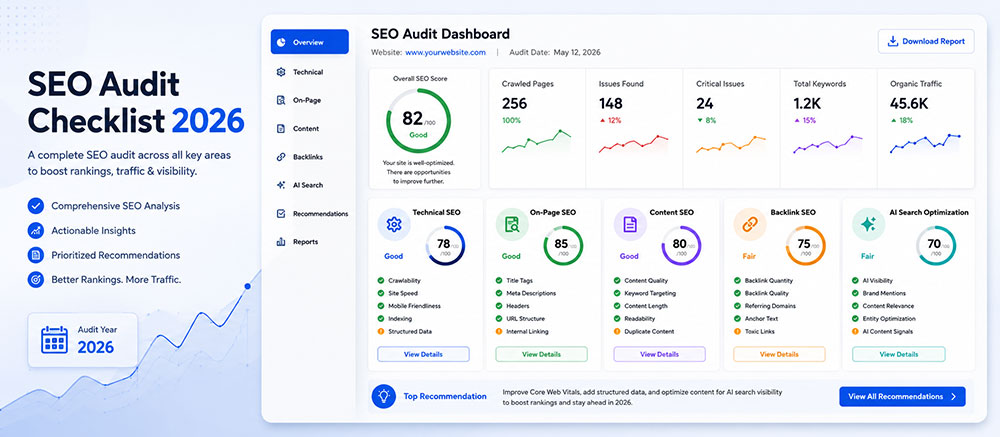Click the Recommendations checklist icon in sidebar
Screen dimensions: 1000x437
click(281, 214)
